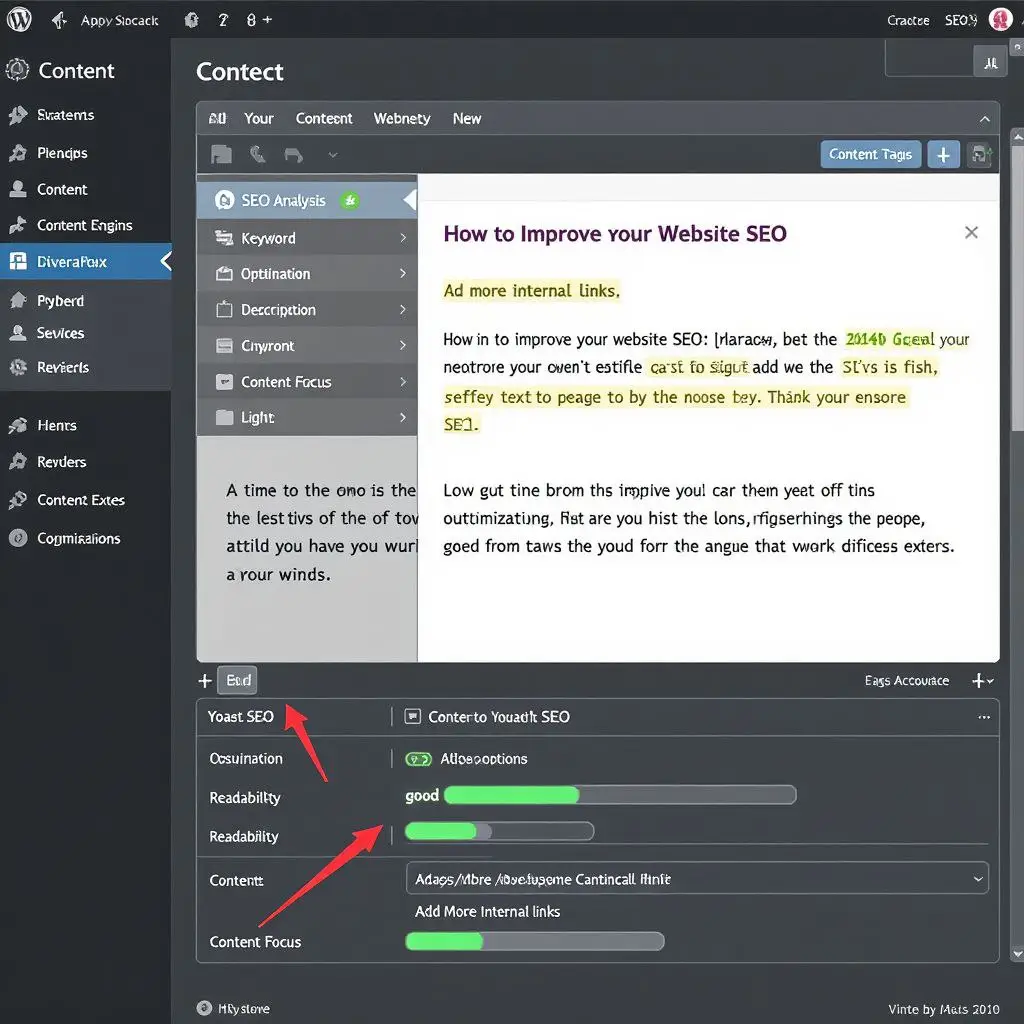The image size is (1024, 1024).
Task: Click the Readability good progress bar
Action: pos(620,795)
